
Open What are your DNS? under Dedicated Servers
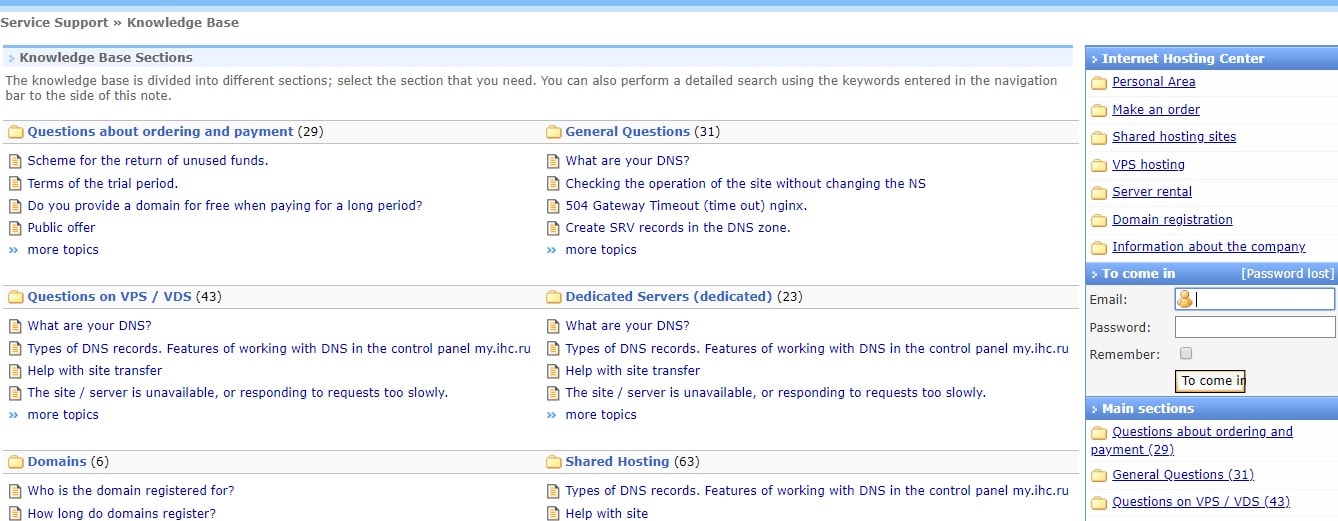627,326
